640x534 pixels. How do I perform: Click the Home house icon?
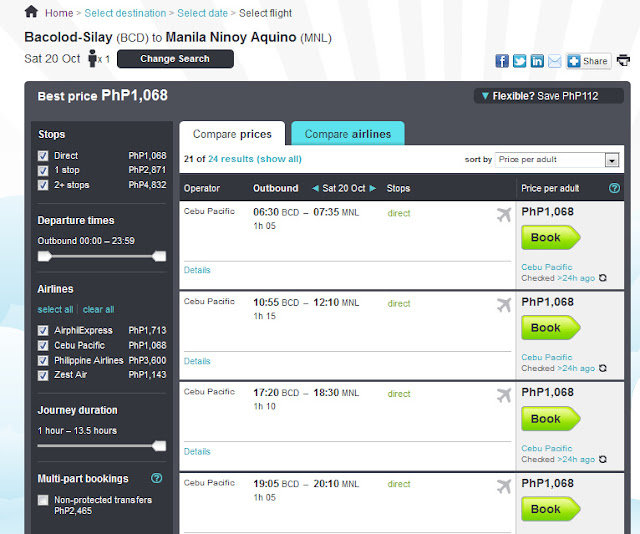click(31, 12)
